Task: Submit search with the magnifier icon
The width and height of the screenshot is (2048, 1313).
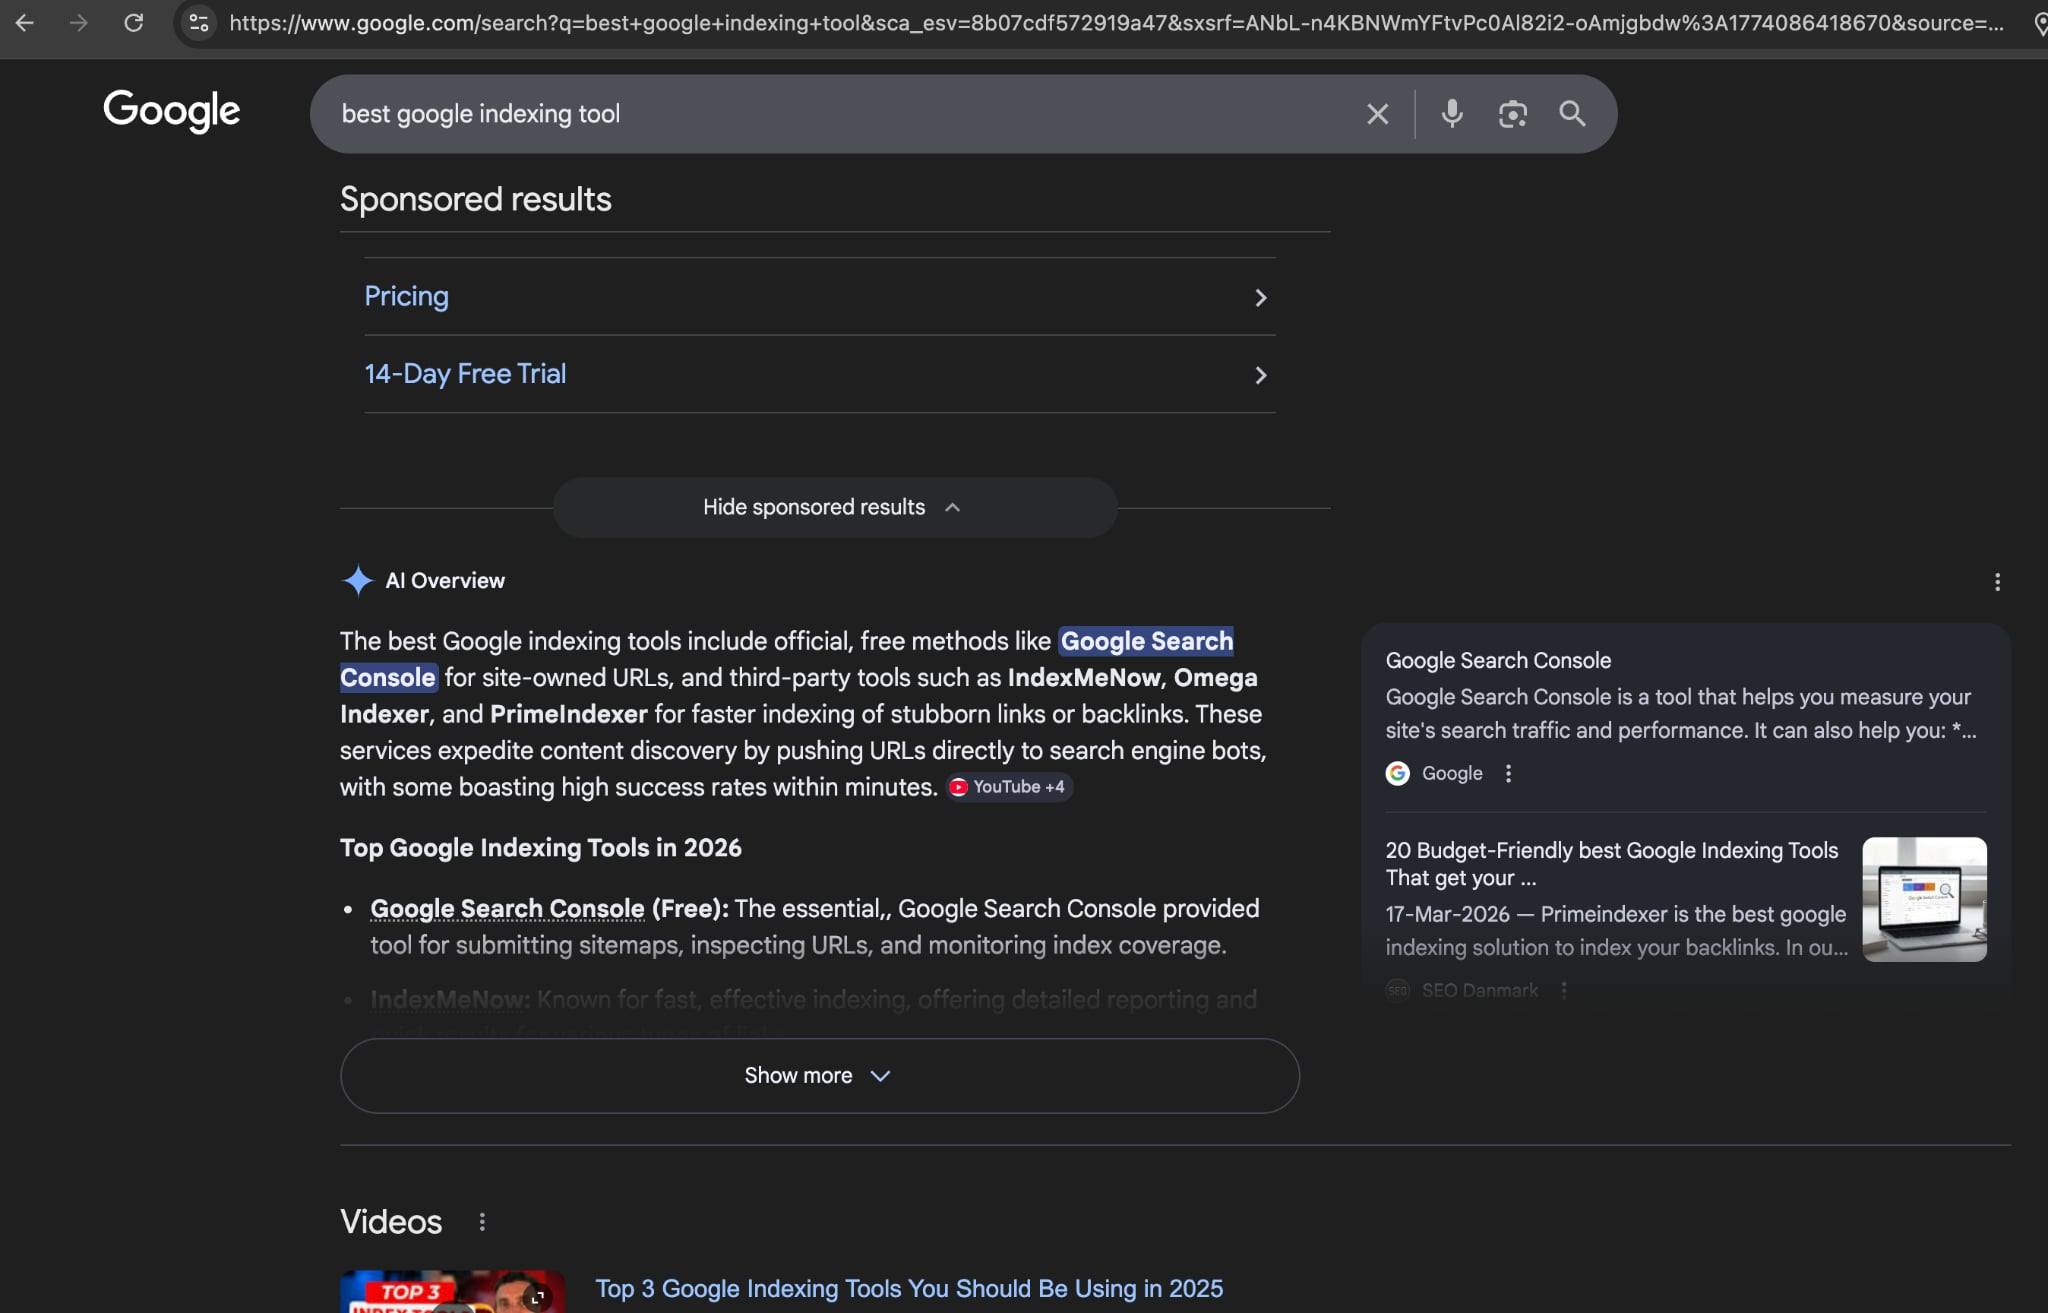Action: pos(1572,114)
